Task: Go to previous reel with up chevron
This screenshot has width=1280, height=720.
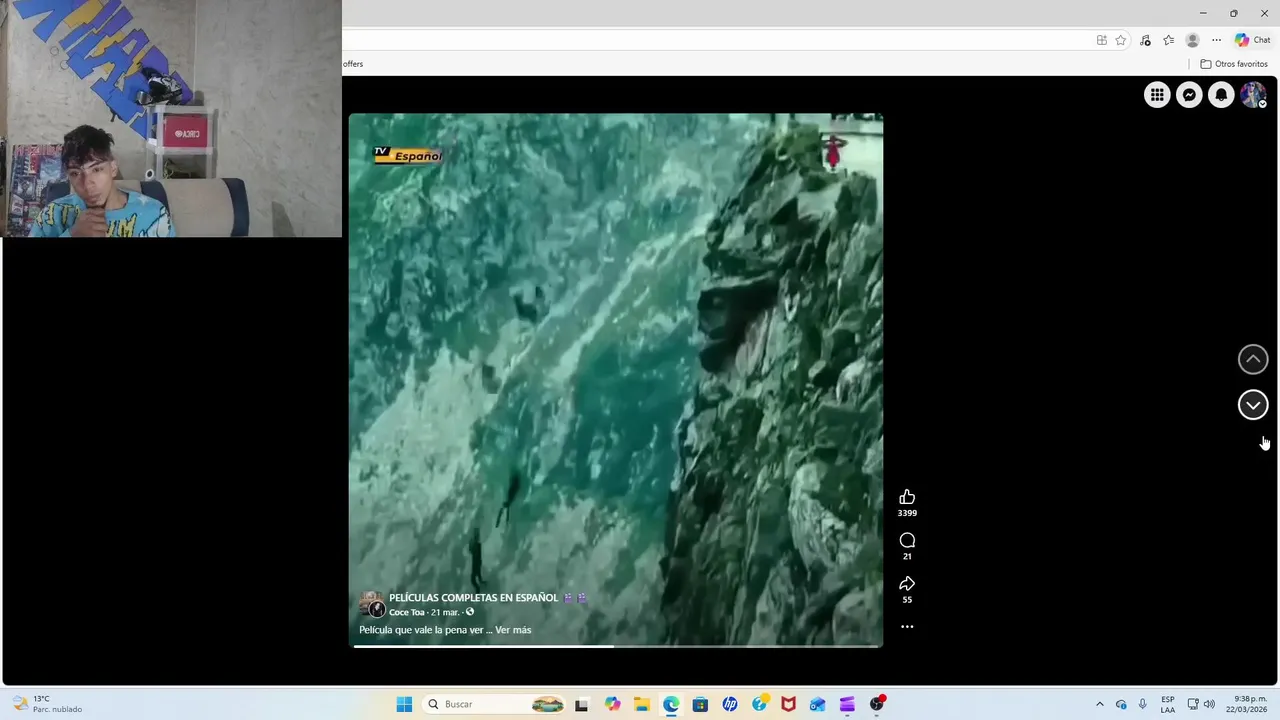Action: [x=1253, y=359]
